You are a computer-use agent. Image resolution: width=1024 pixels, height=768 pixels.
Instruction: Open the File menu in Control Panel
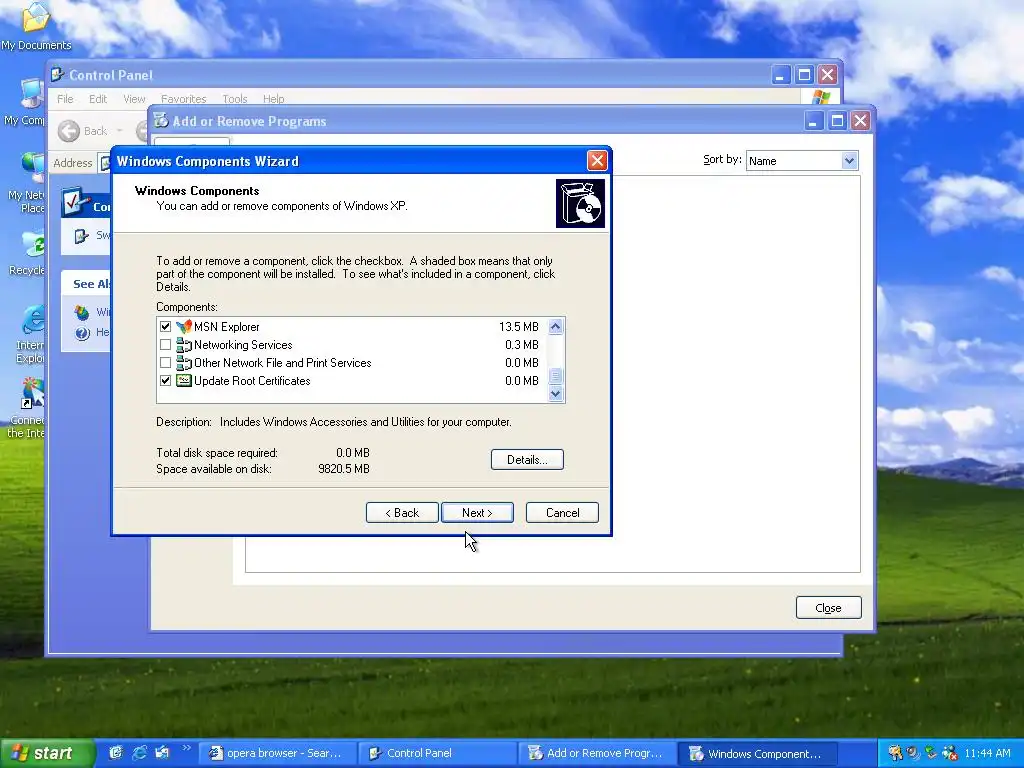65,99
